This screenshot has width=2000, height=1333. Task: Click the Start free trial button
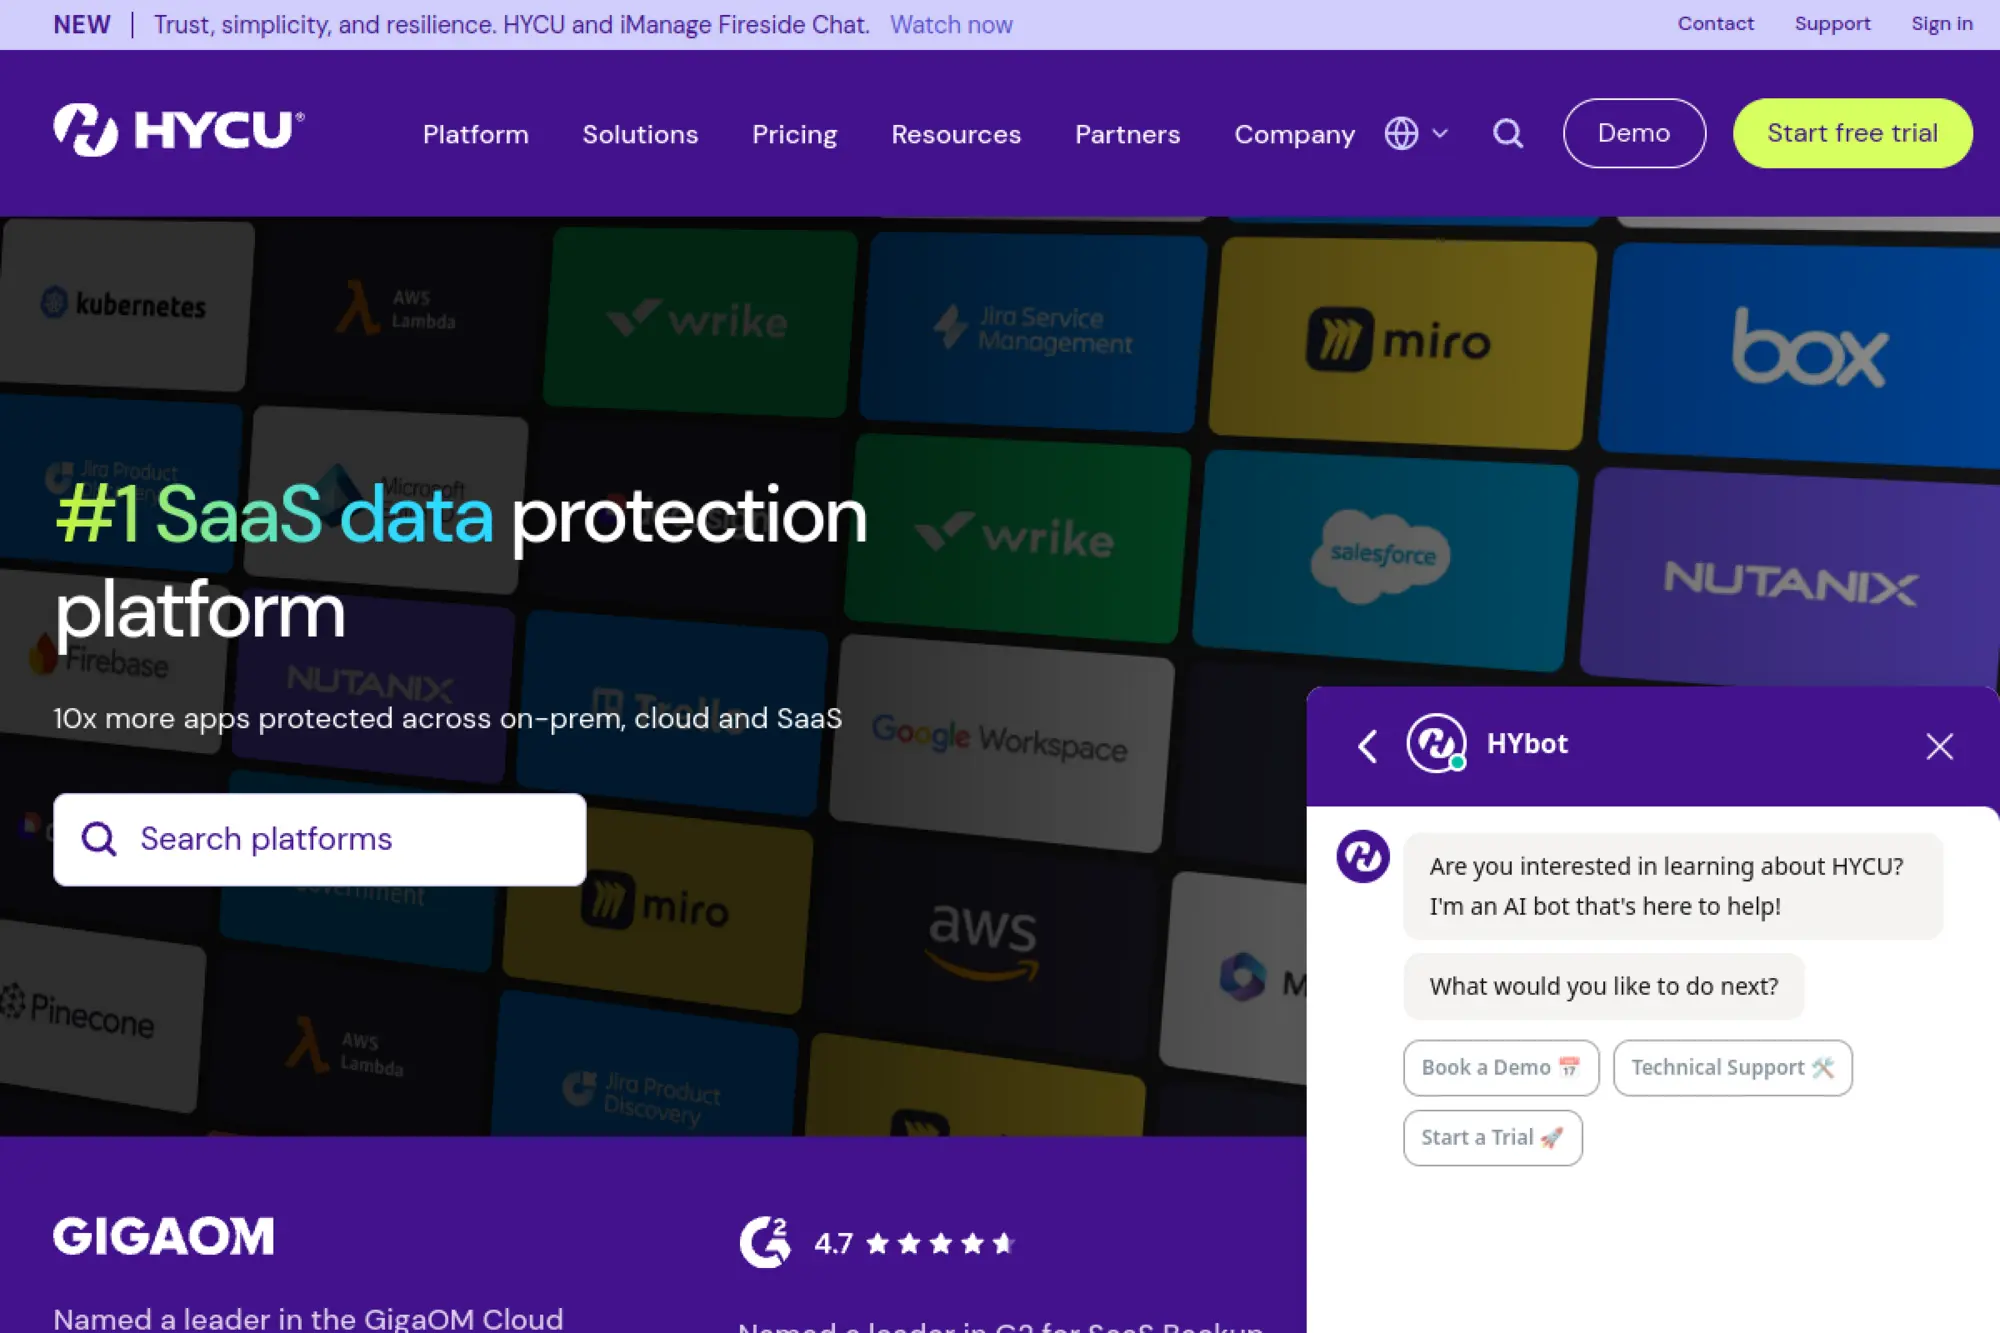1852,133
